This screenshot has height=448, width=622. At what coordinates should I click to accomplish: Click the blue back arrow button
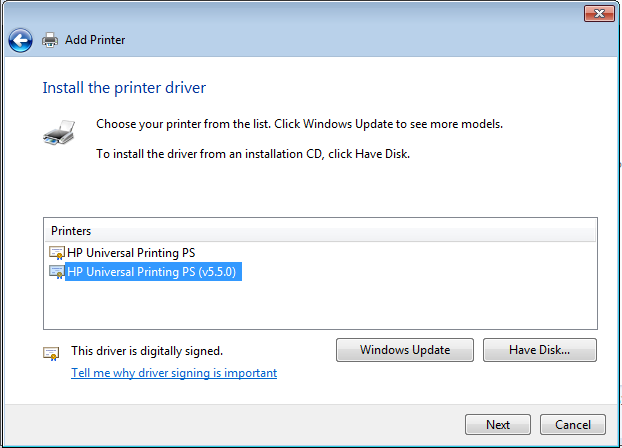tap(20, 40)
